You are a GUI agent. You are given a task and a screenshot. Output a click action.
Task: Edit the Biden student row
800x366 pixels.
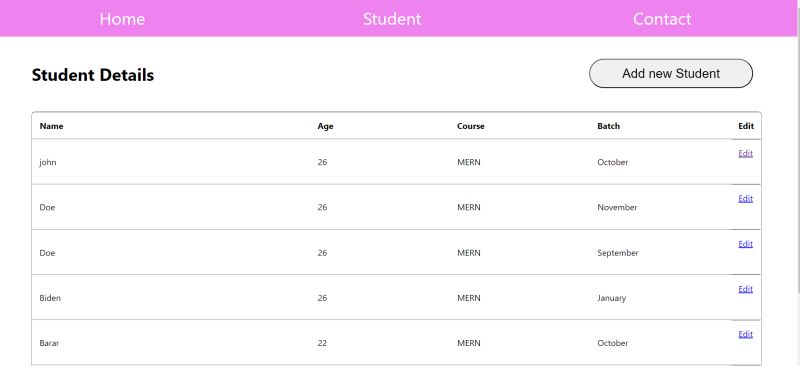(x=745, y=289)
